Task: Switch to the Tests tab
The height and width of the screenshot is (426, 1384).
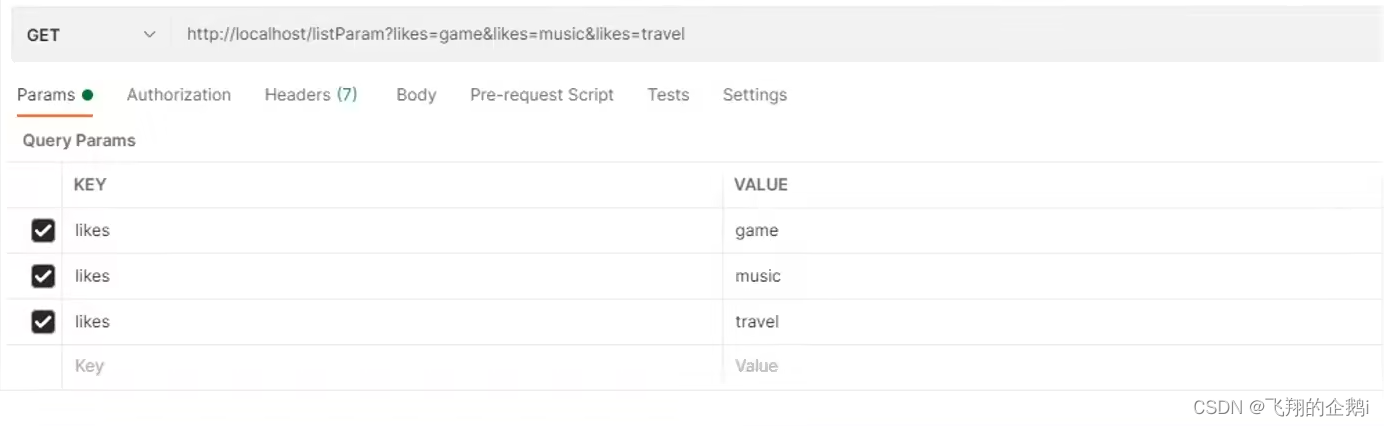Action: click(668, 95)
